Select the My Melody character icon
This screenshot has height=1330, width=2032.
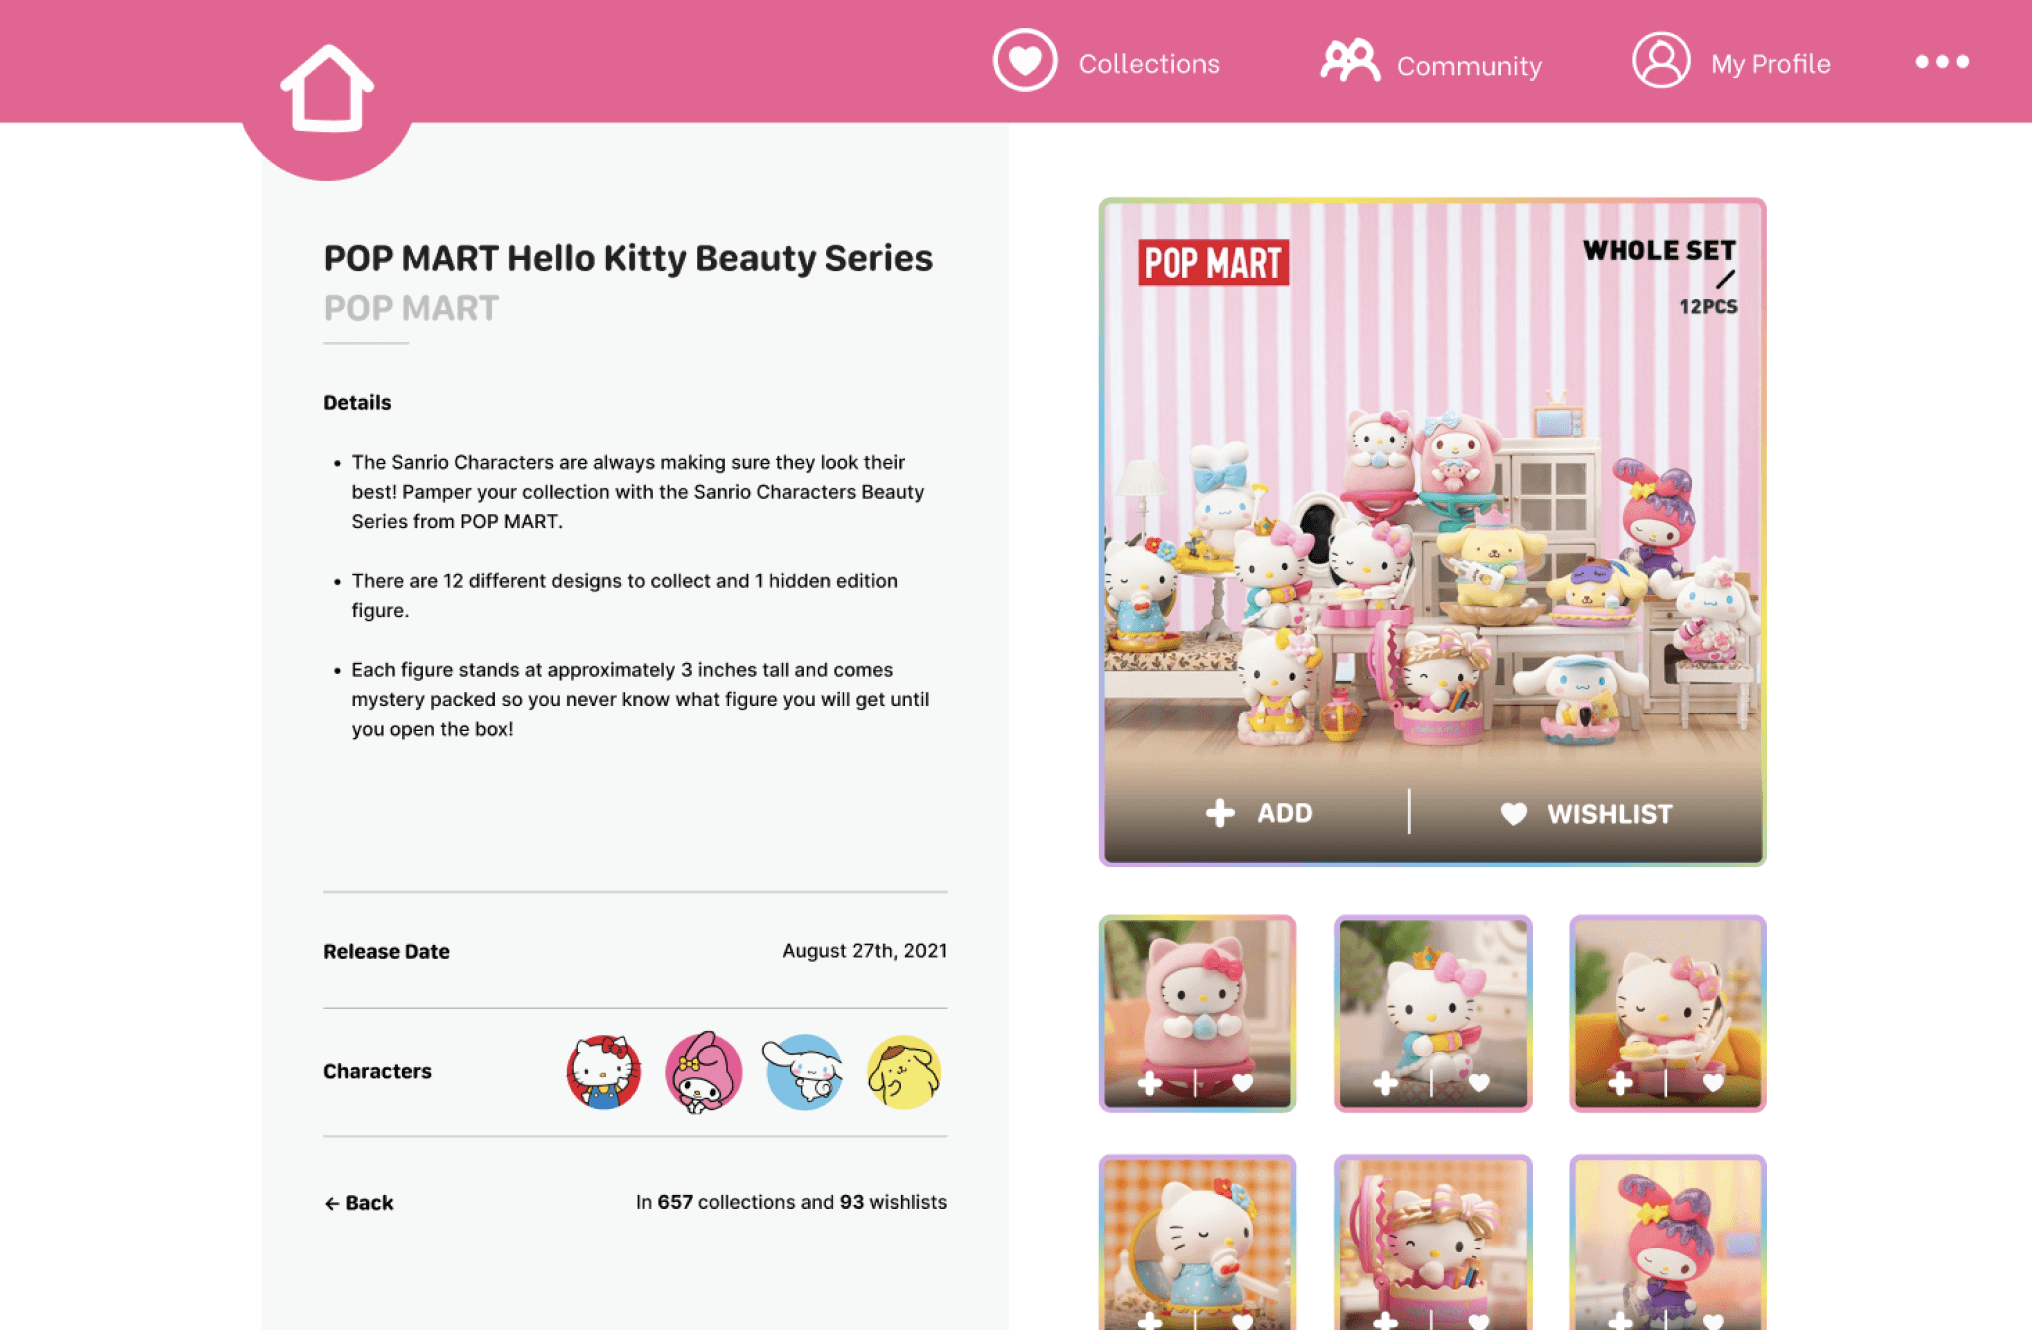704,1072
